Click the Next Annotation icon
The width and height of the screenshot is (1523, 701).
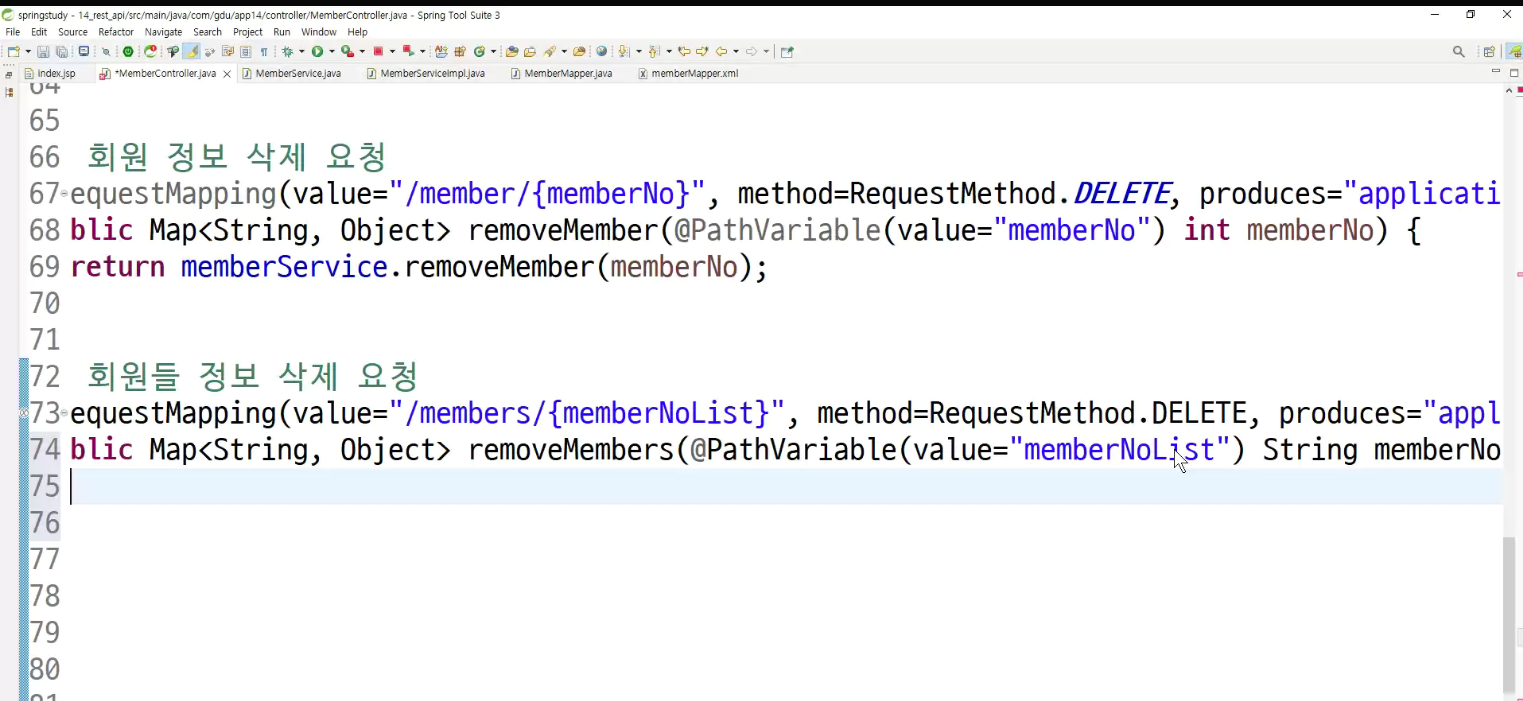[623, 51]
